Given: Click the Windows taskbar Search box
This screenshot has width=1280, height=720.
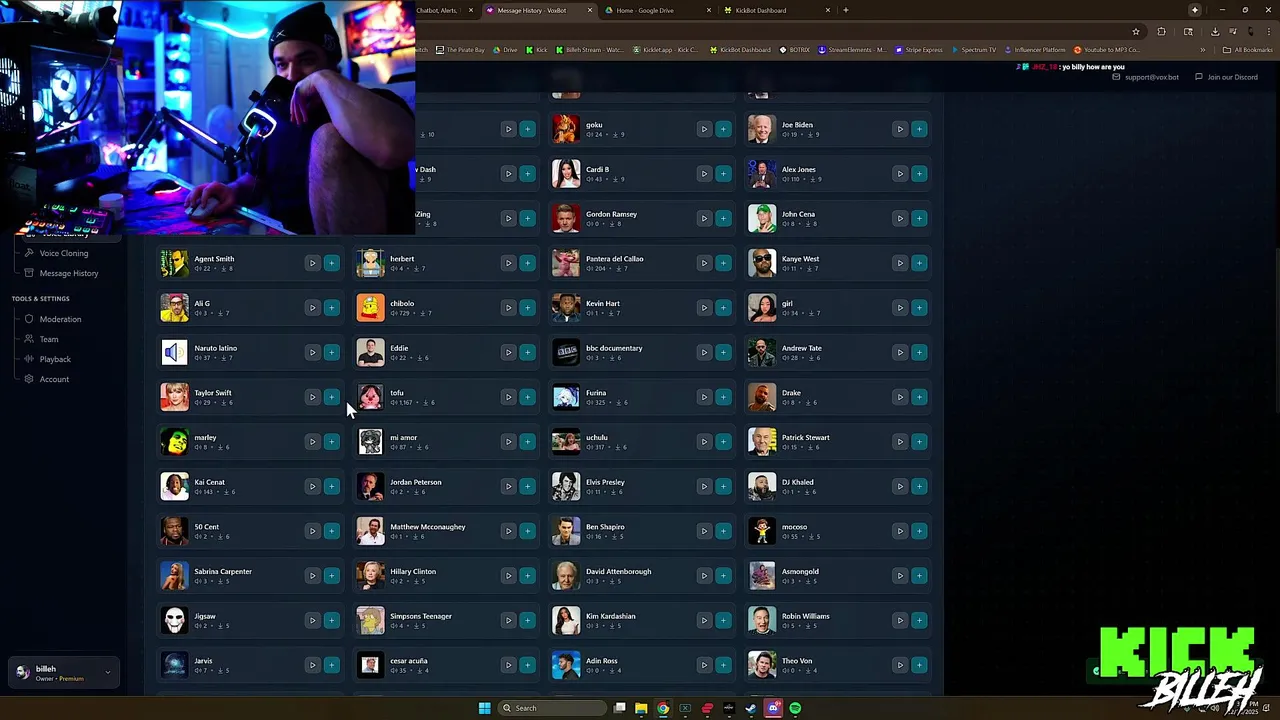Looking at the screenshot, I should point(553,708).
